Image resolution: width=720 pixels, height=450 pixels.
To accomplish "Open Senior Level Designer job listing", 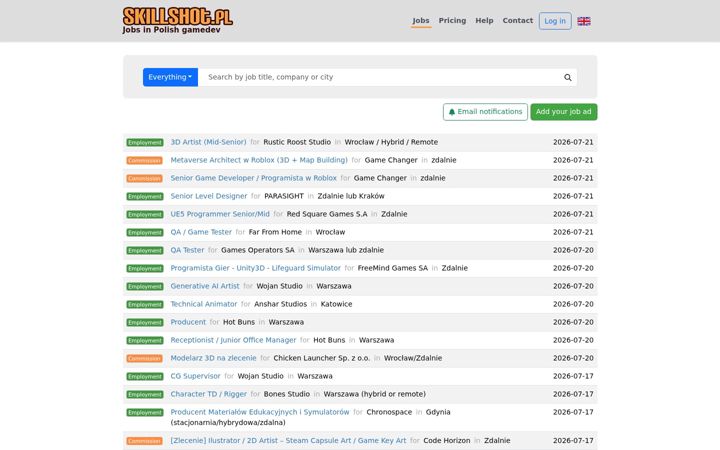I will point(208,196).
